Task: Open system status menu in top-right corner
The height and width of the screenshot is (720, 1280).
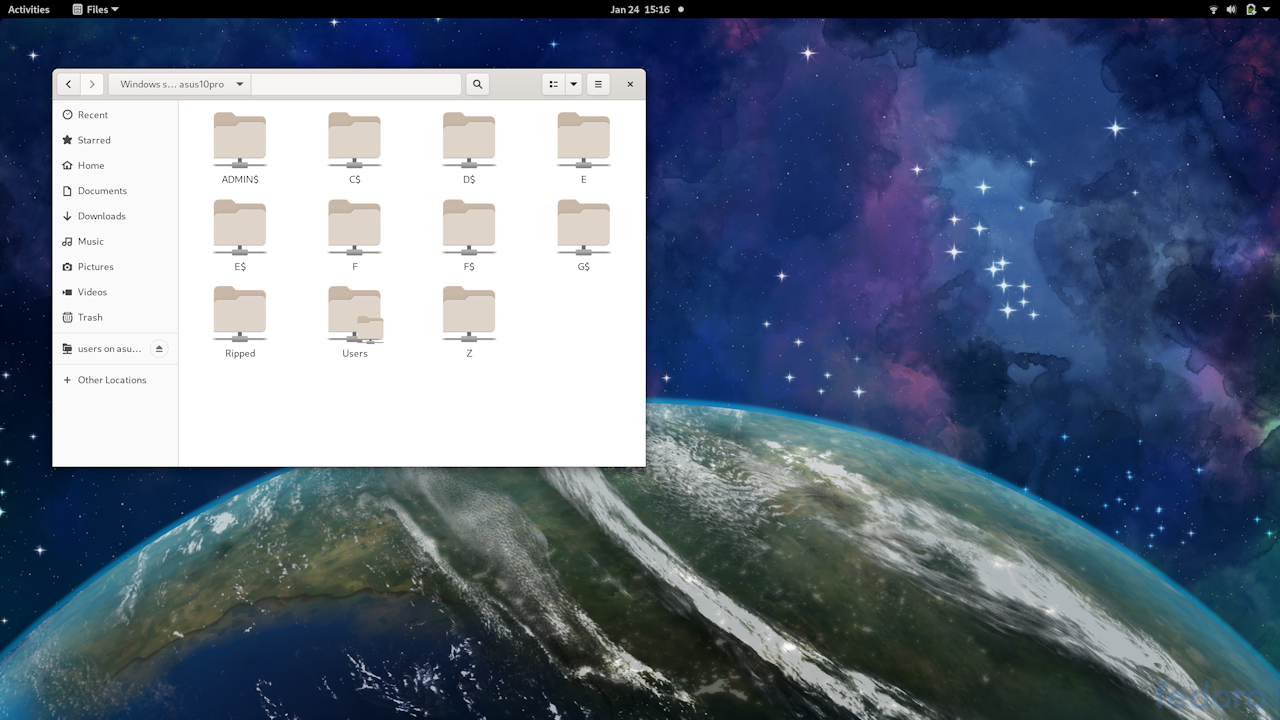Action: (1241, 9)
